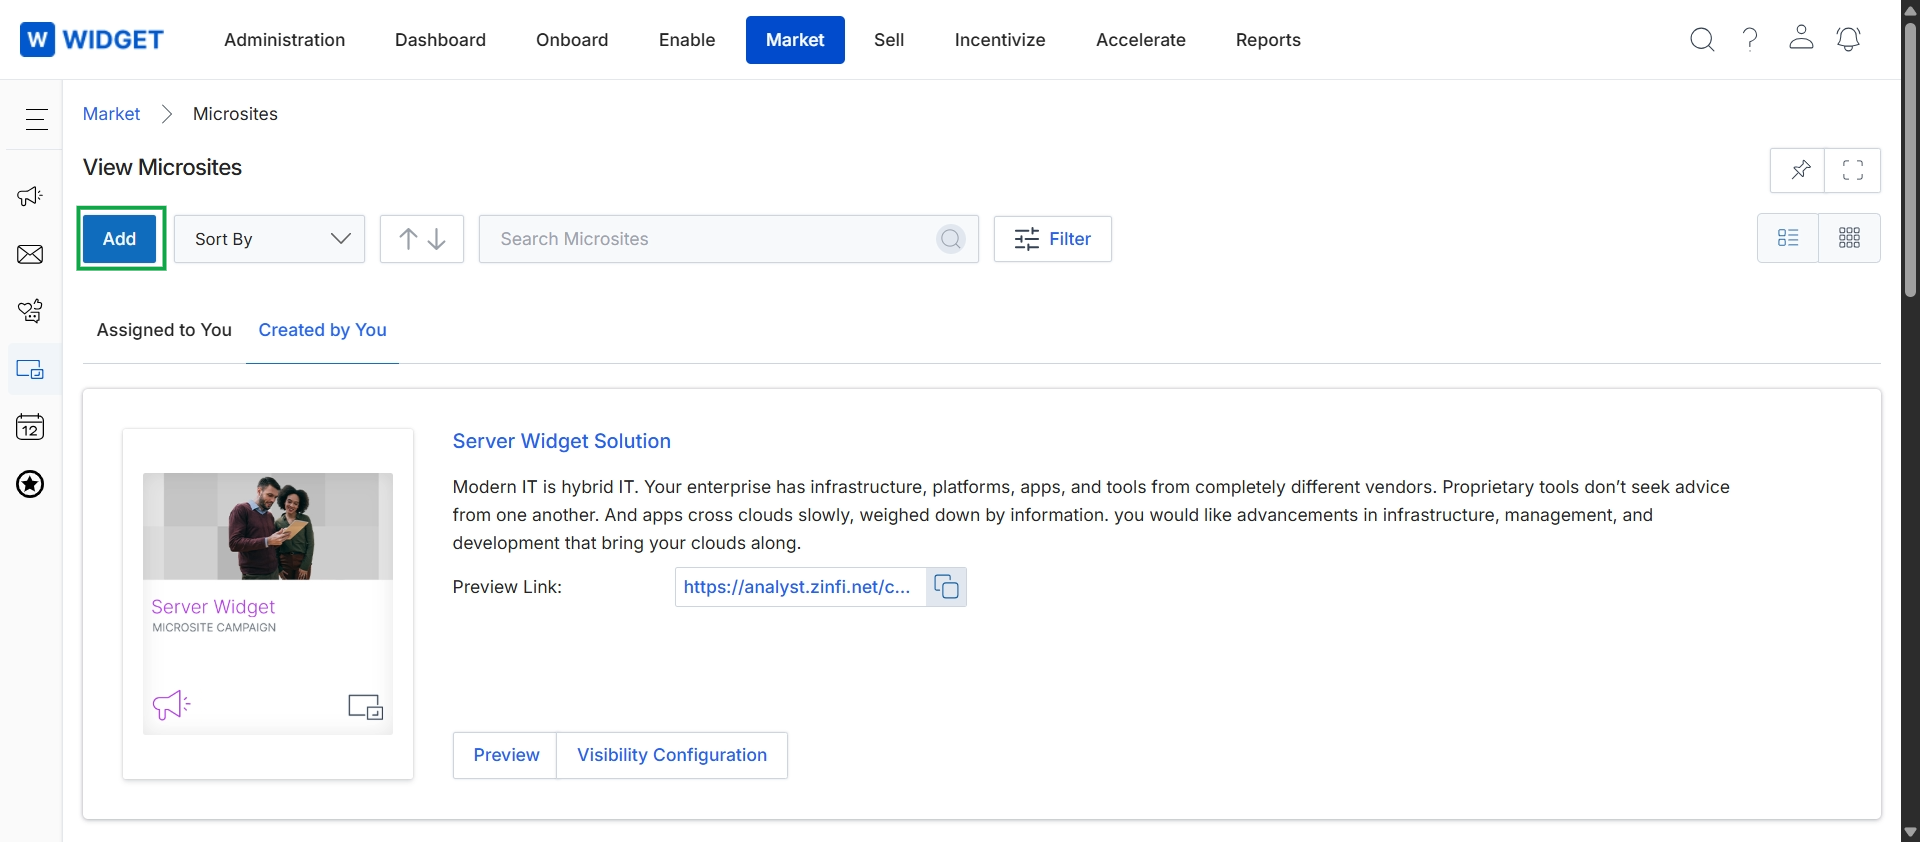Open the Filter options
Viewport: 1920px width, 842px height.
1053,239
